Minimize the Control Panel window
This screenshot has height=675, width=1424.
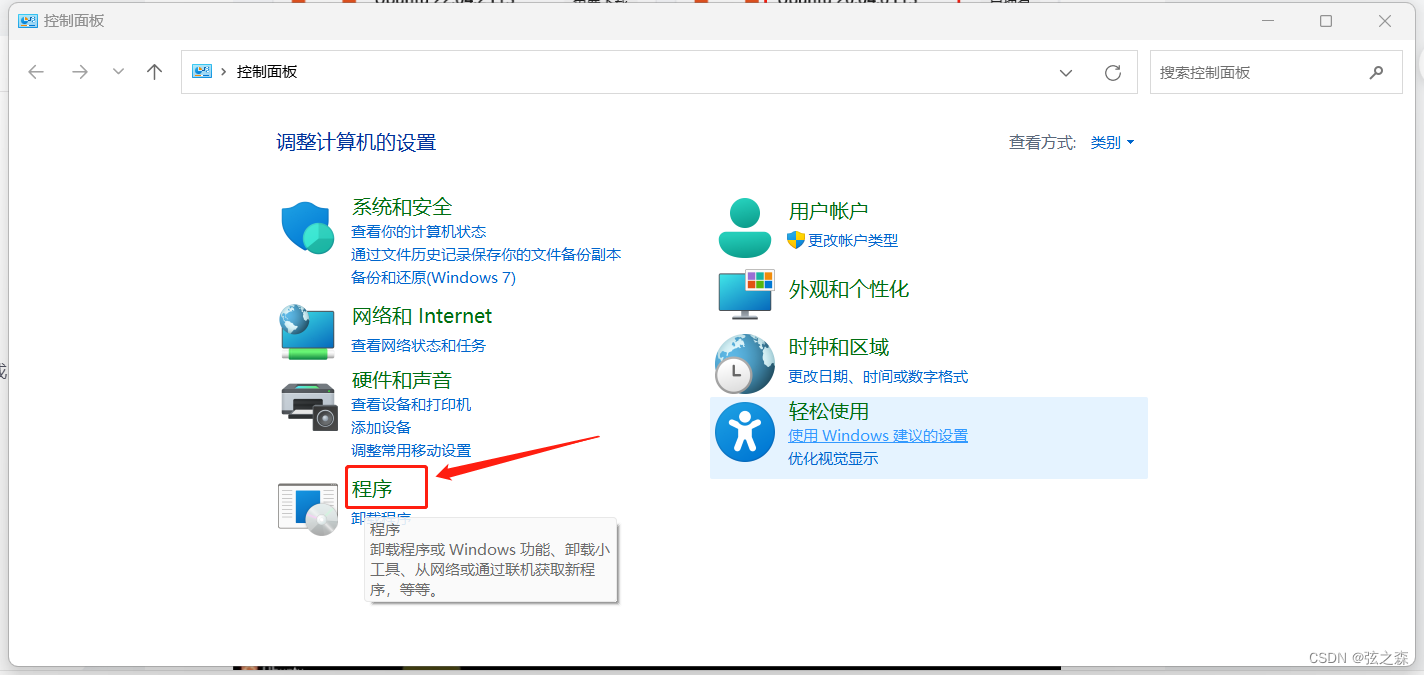(1268, 20)
